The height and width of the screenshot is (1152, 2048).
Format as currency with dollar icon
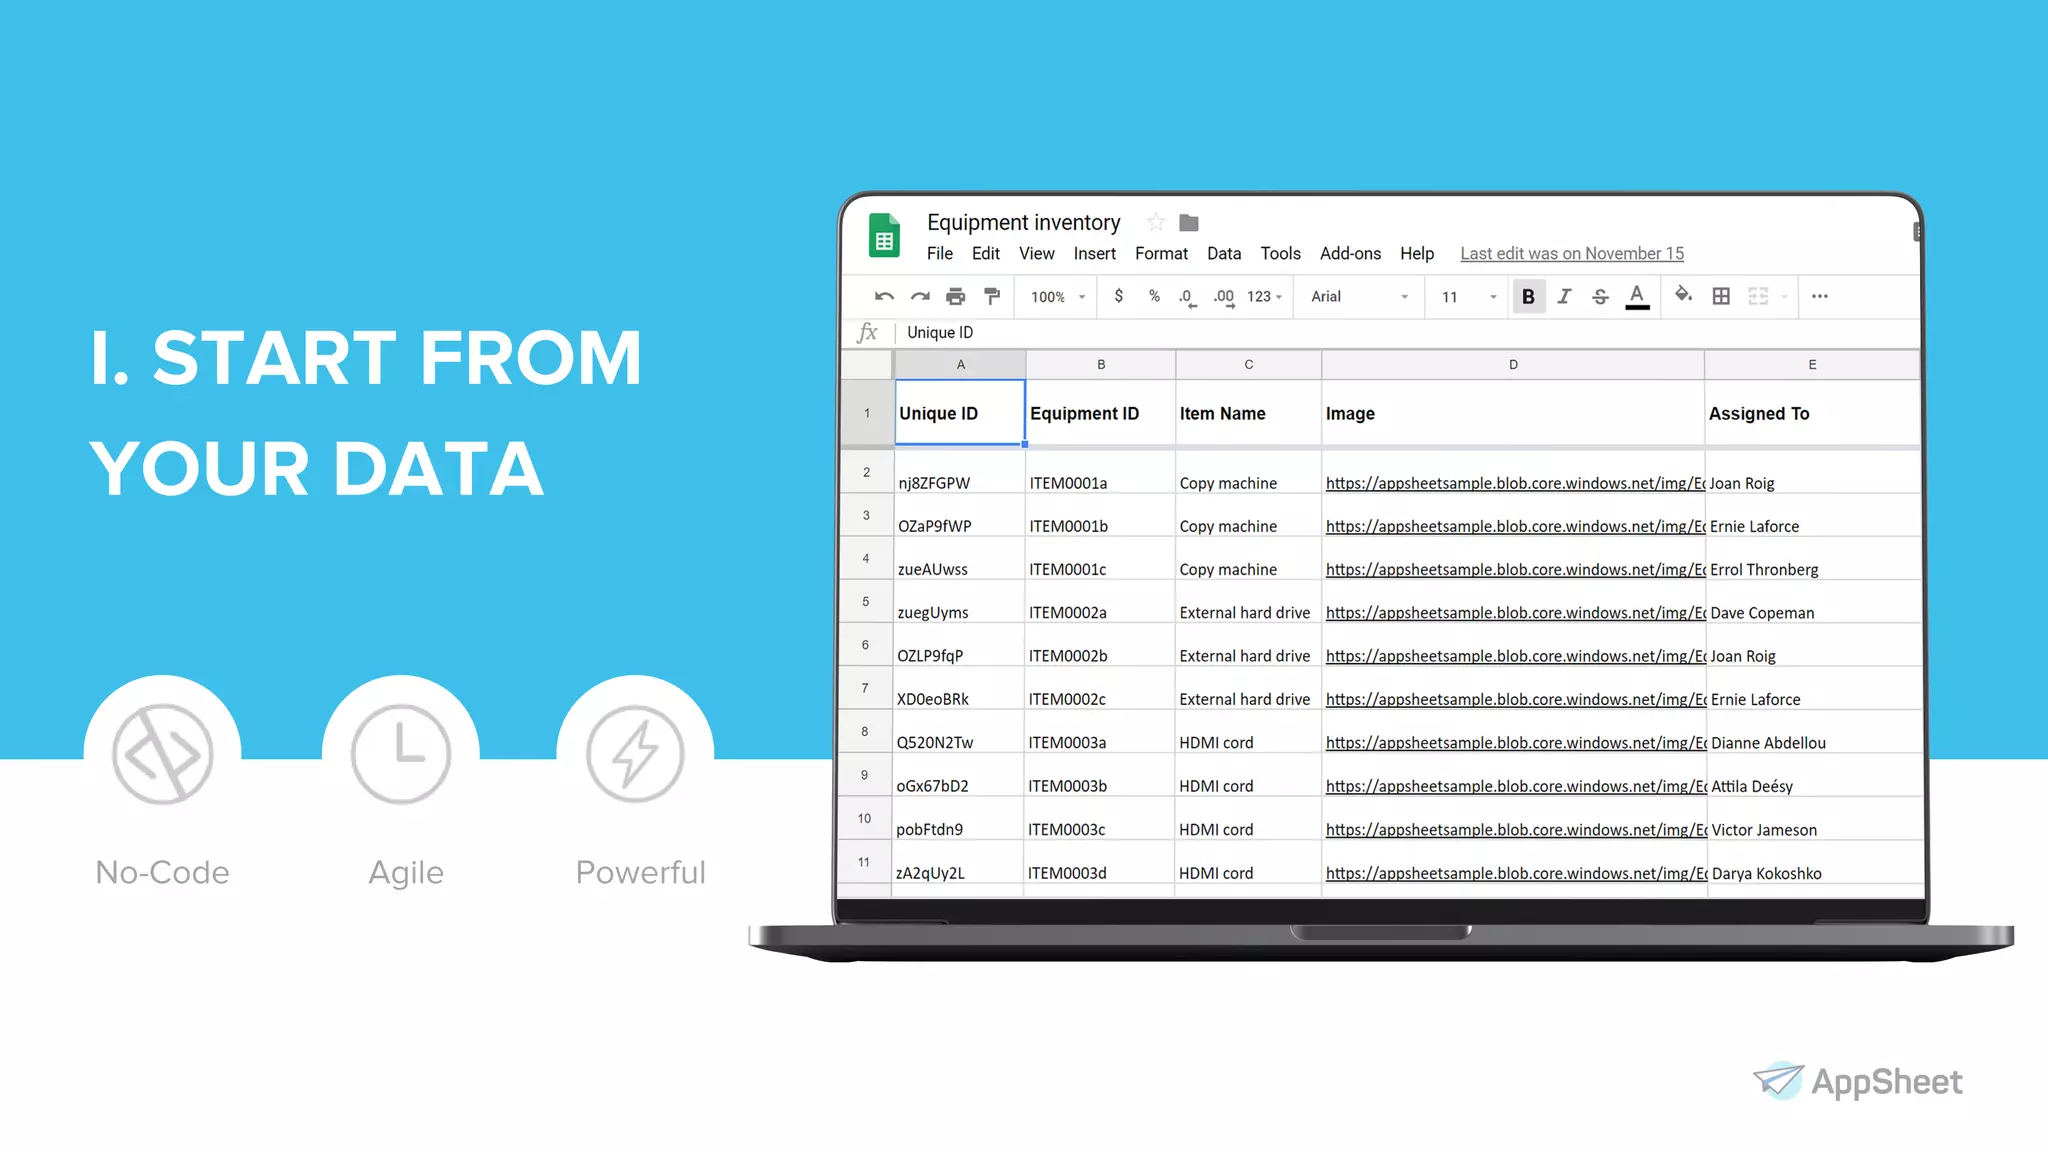point(1118,296)
